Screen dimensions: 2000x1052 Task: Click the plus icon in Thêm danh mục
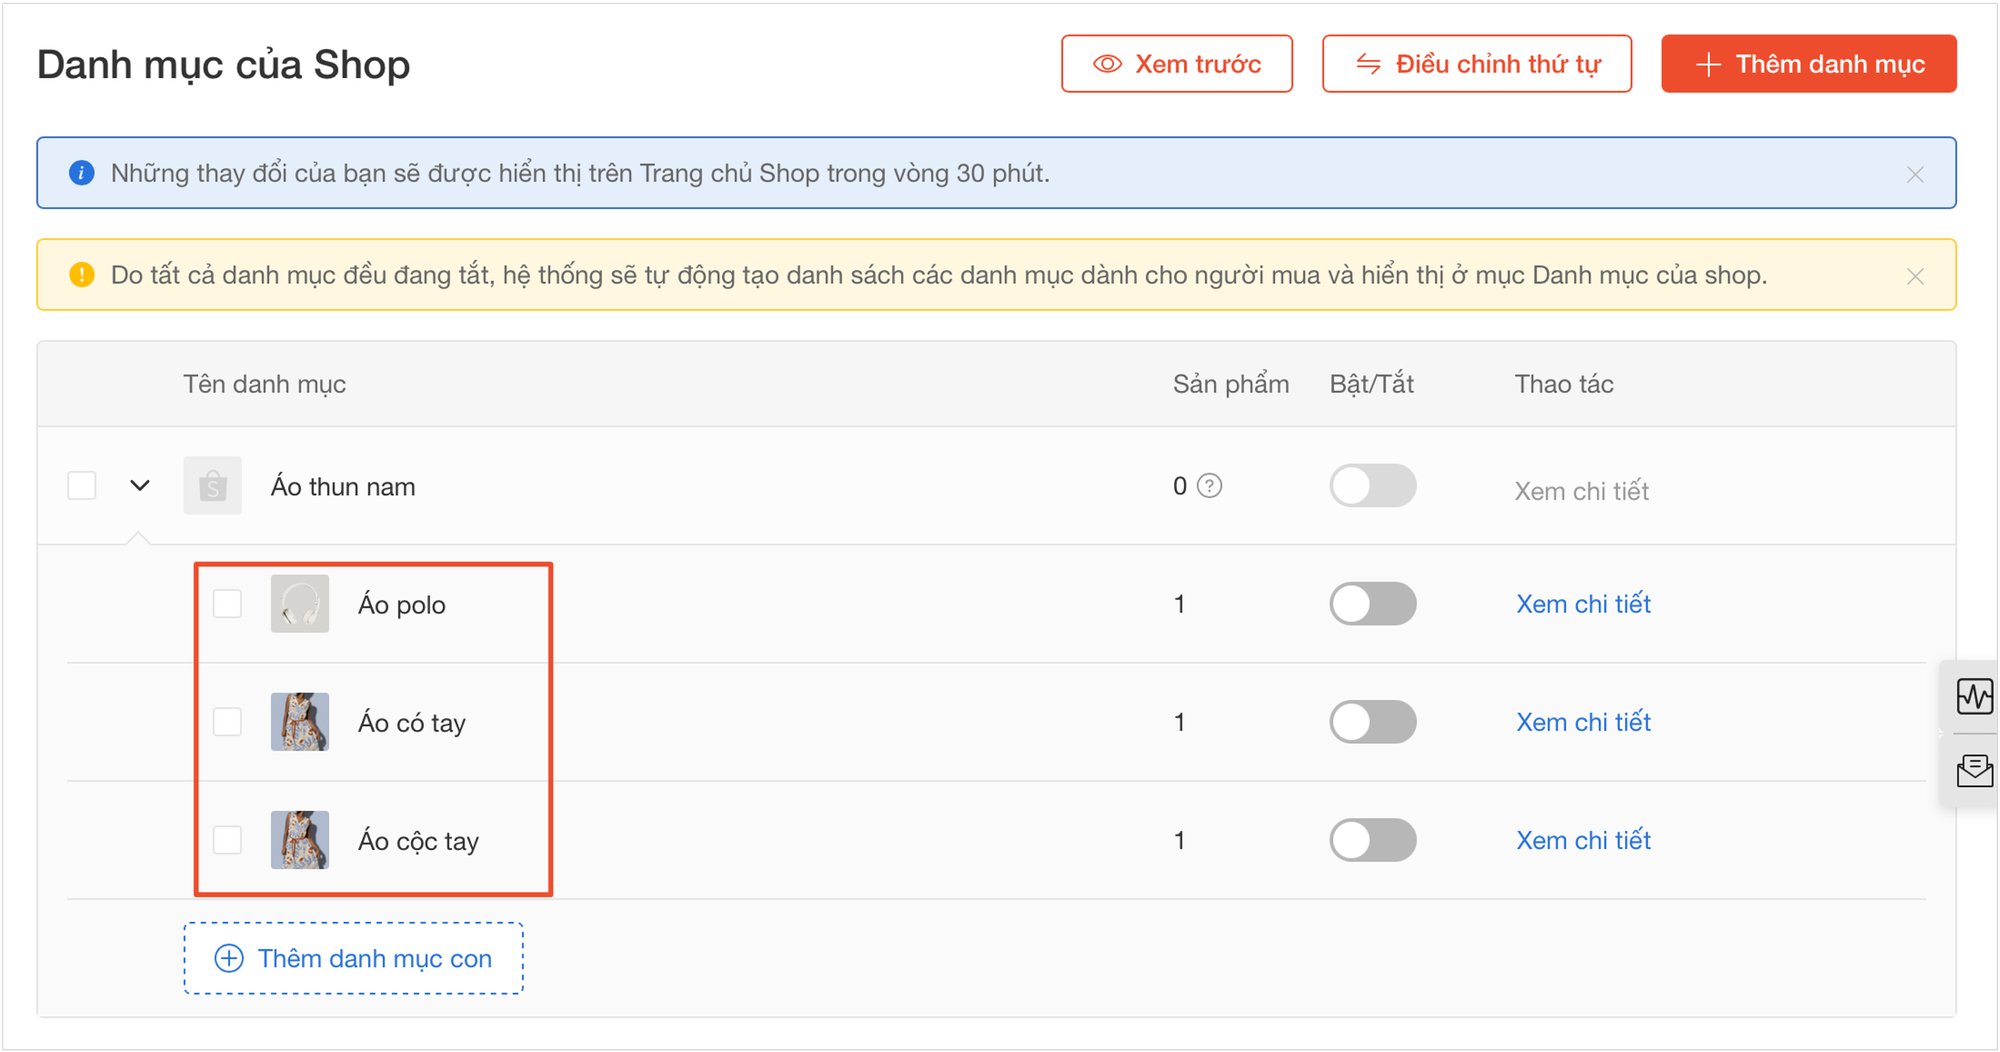(1708, 63)
